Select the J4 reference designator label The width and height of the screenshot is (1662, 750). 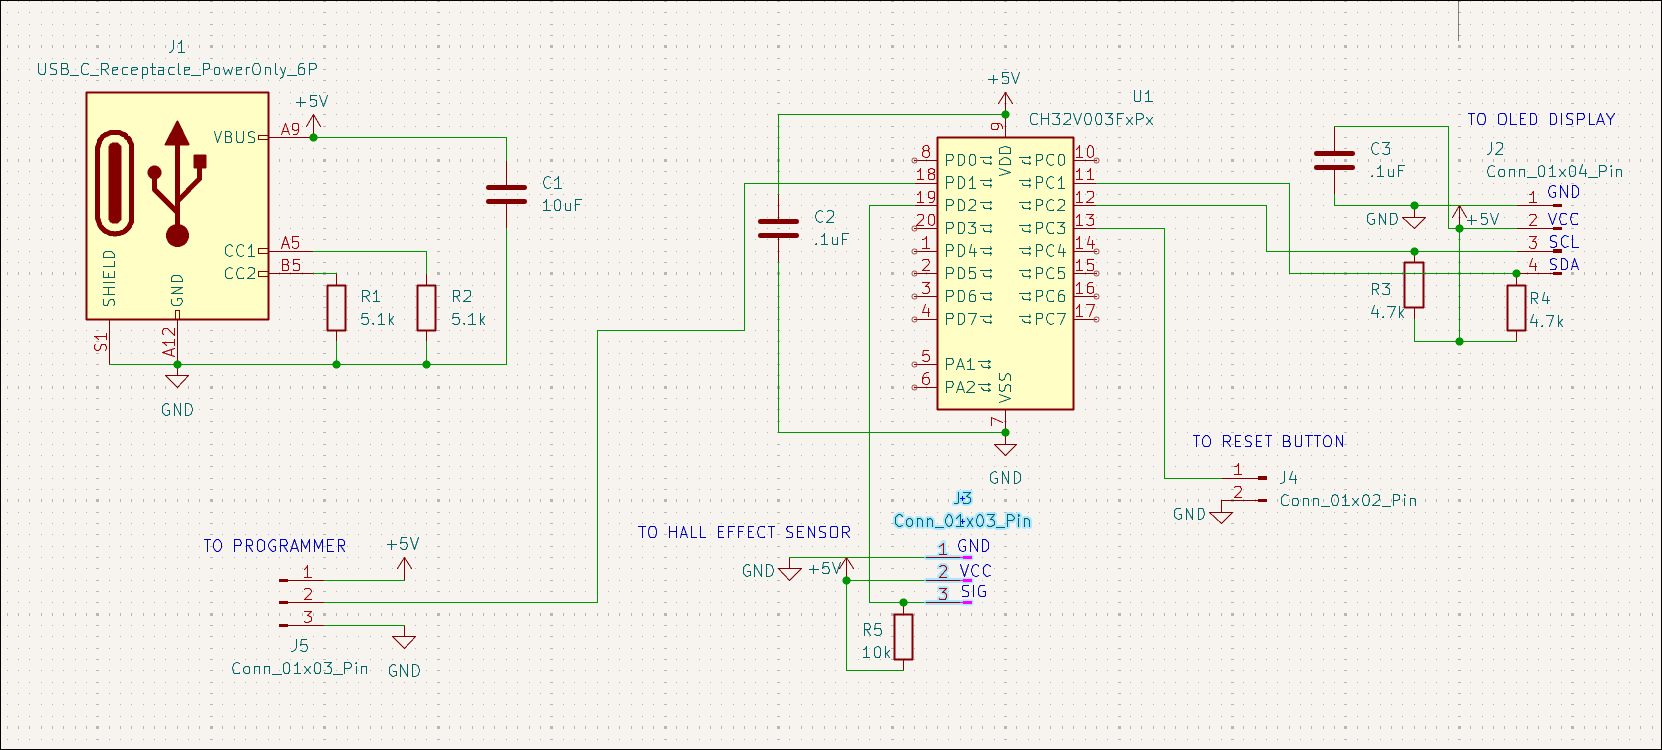pyautogui.click(x=1289, y=478)
